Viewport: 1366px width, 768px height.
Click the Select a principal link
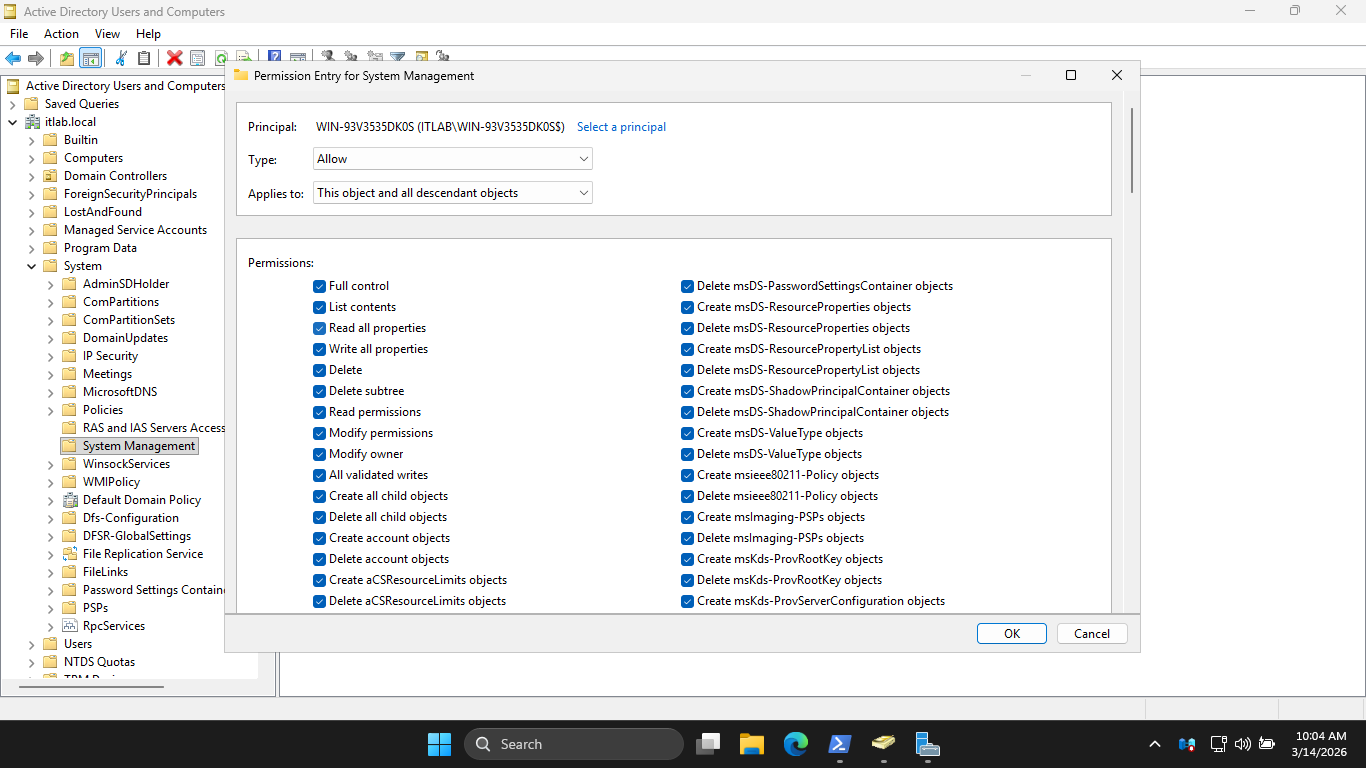pyautogui.click(x=621, y=127)
